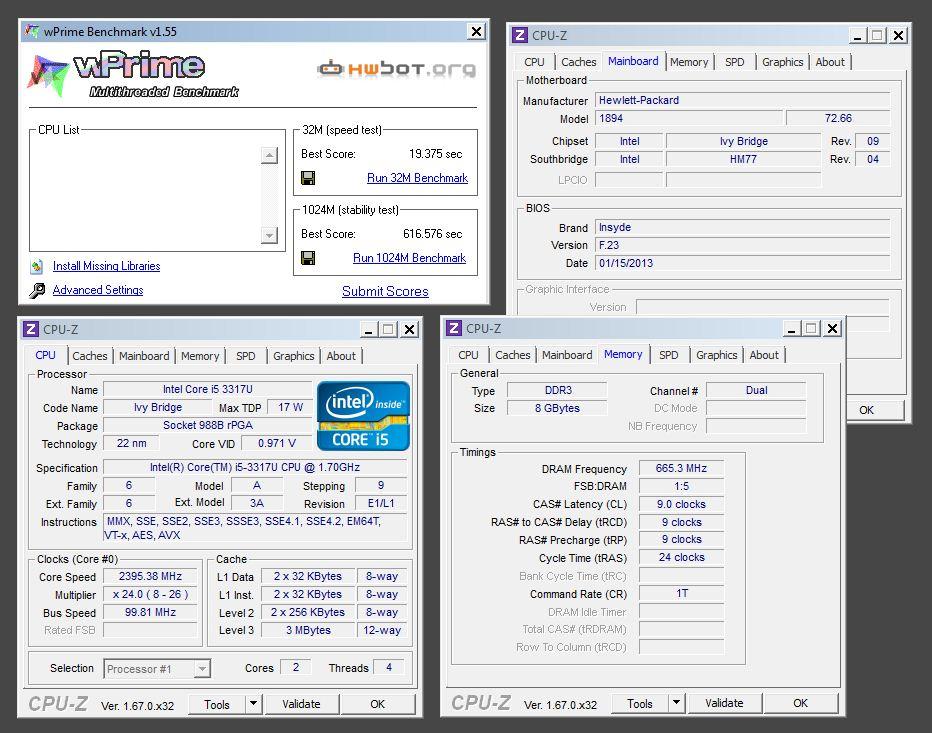Open the Graphics tab in the CPU window
This screenshot has height=733, width=932.
[294, 356]
